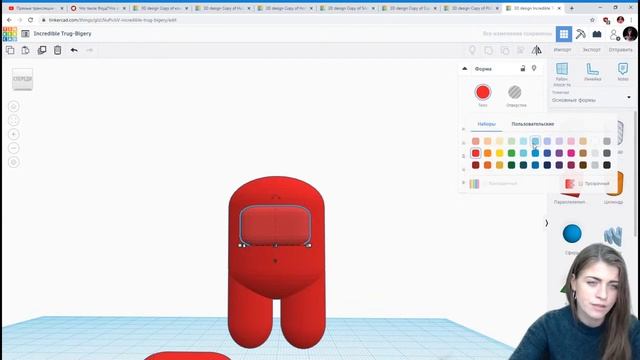Switch to the Presets color tab
Image resolution: width=640 pixels, height=360 pixels.
487,124
